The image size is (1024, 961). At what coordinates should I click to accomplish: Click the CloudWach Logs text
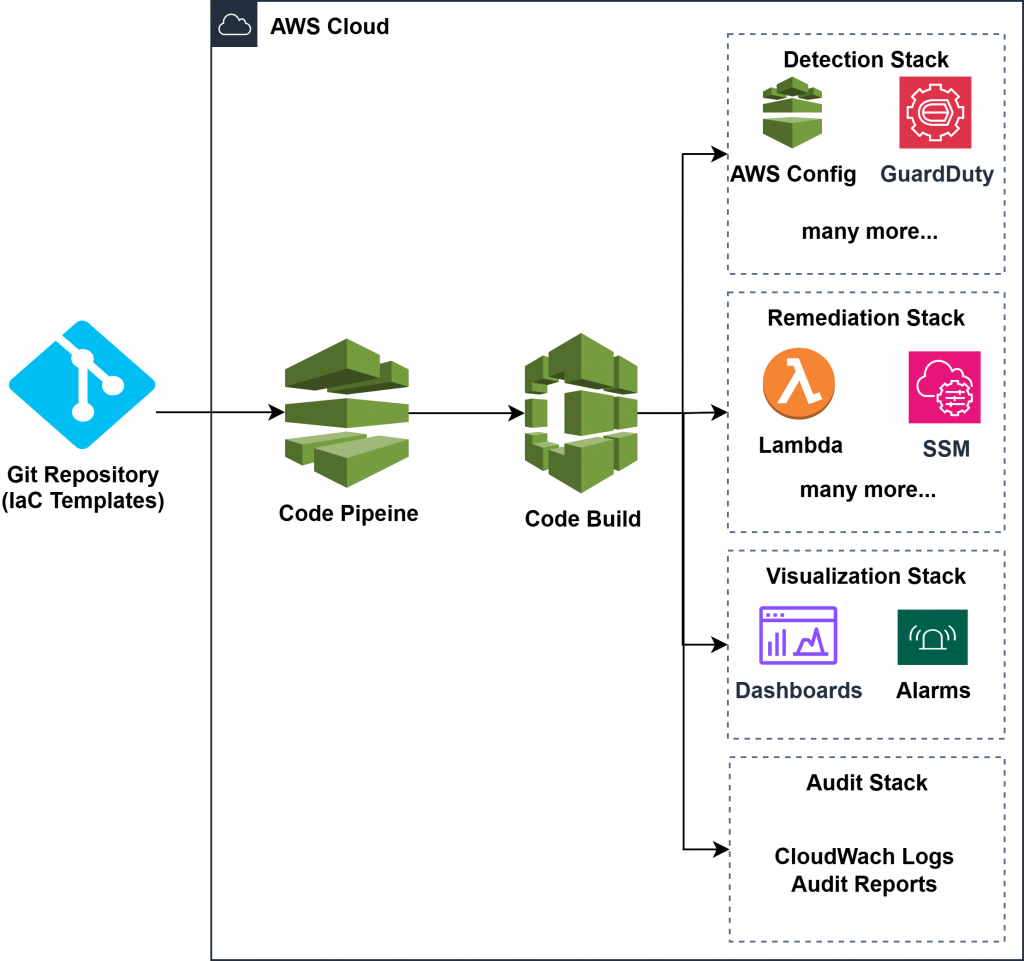pyautogui.click(x=864, y=857)
